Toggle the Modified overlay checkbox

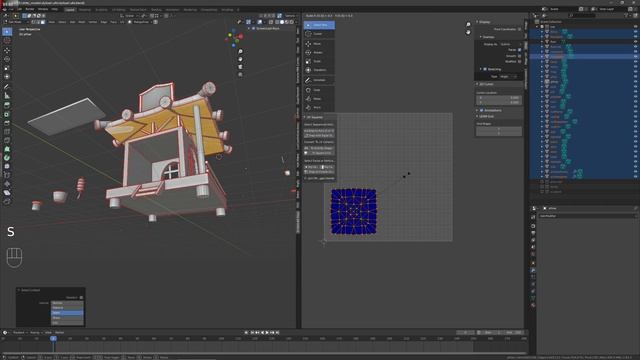click(x=520, y=62)
